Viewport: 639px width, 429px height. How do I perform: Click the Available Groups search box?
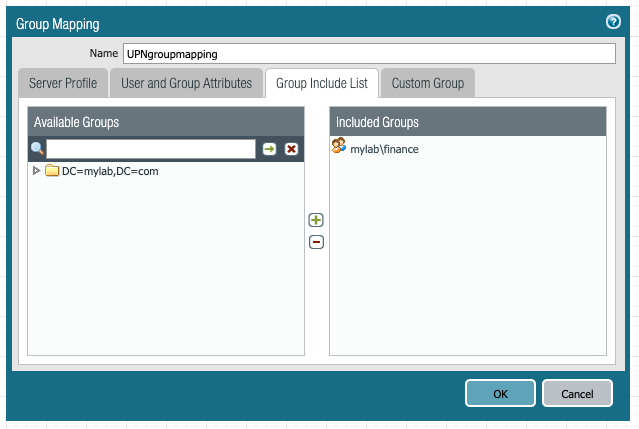151,149
